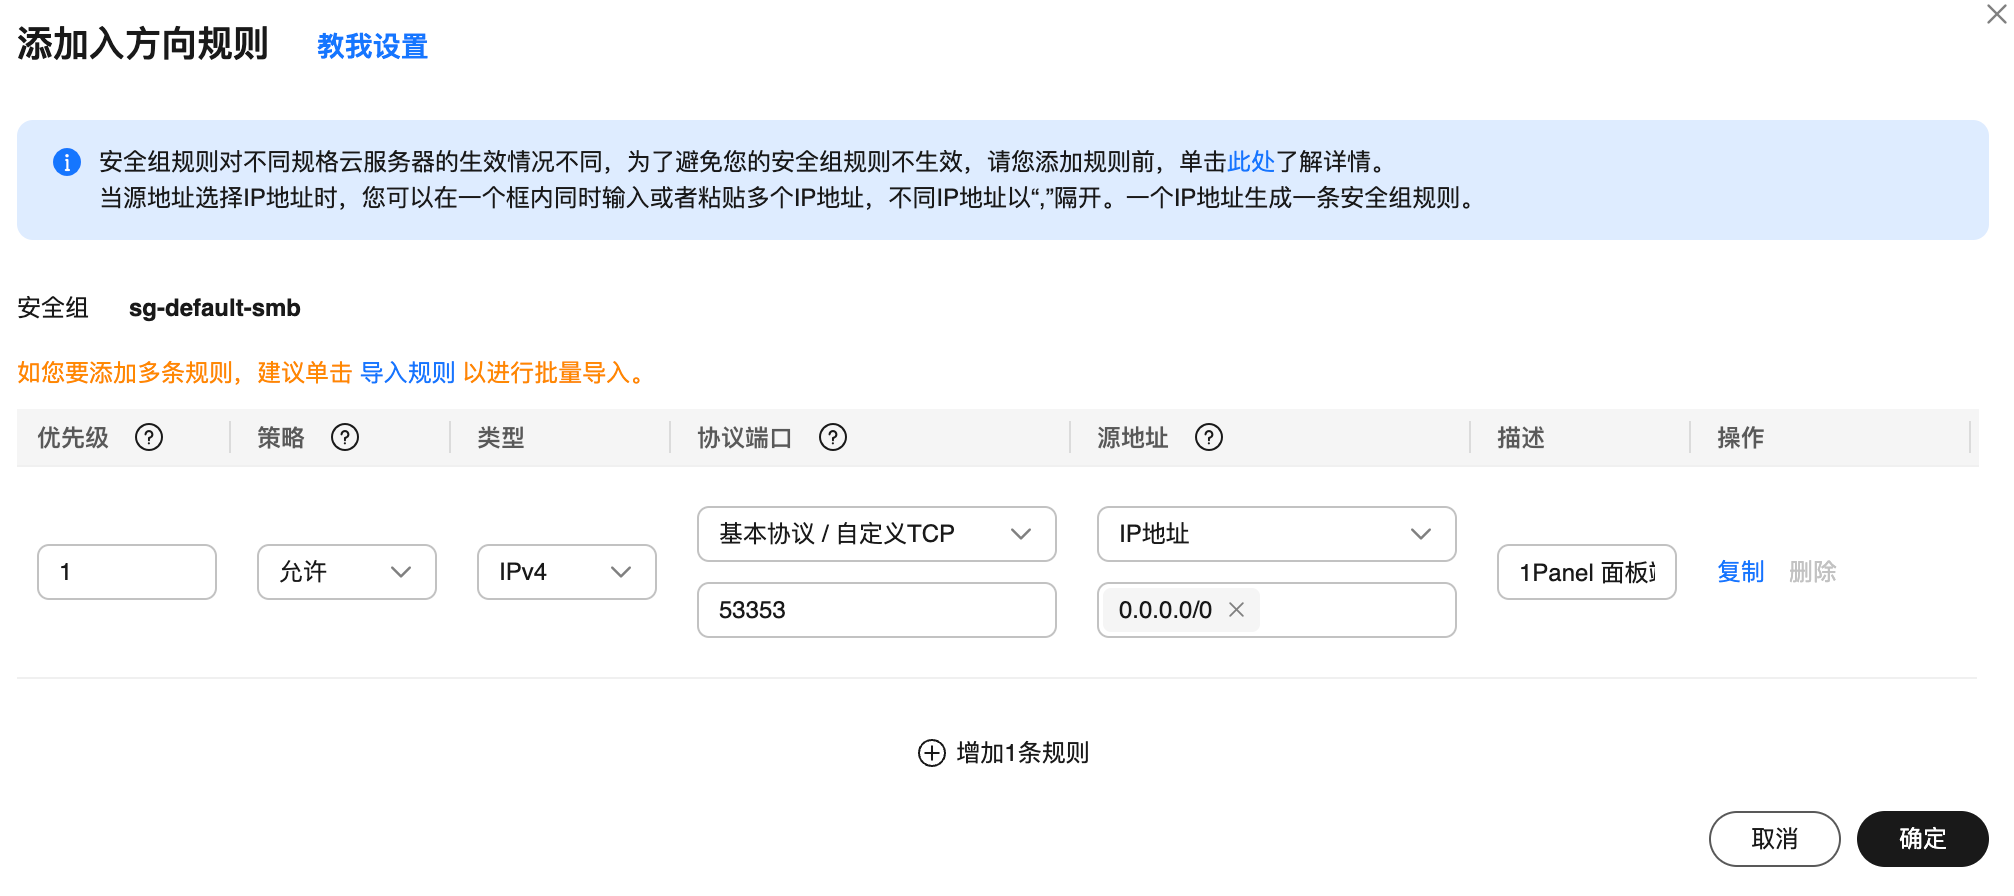
Task: Open the 允许 policy dropdown
Action: [x=346, y=572]
